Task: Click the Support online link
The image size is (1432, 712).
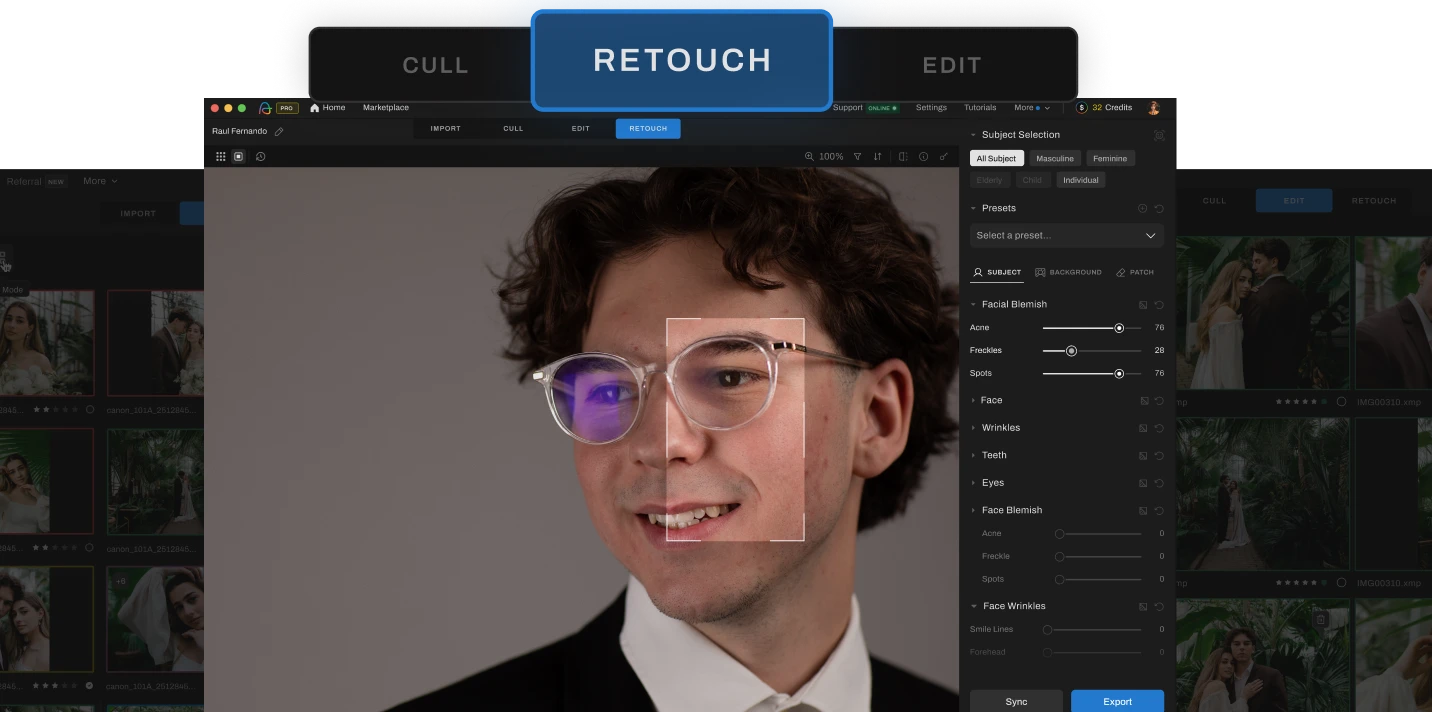Action: pyautogui.click(x=865, y=108)
